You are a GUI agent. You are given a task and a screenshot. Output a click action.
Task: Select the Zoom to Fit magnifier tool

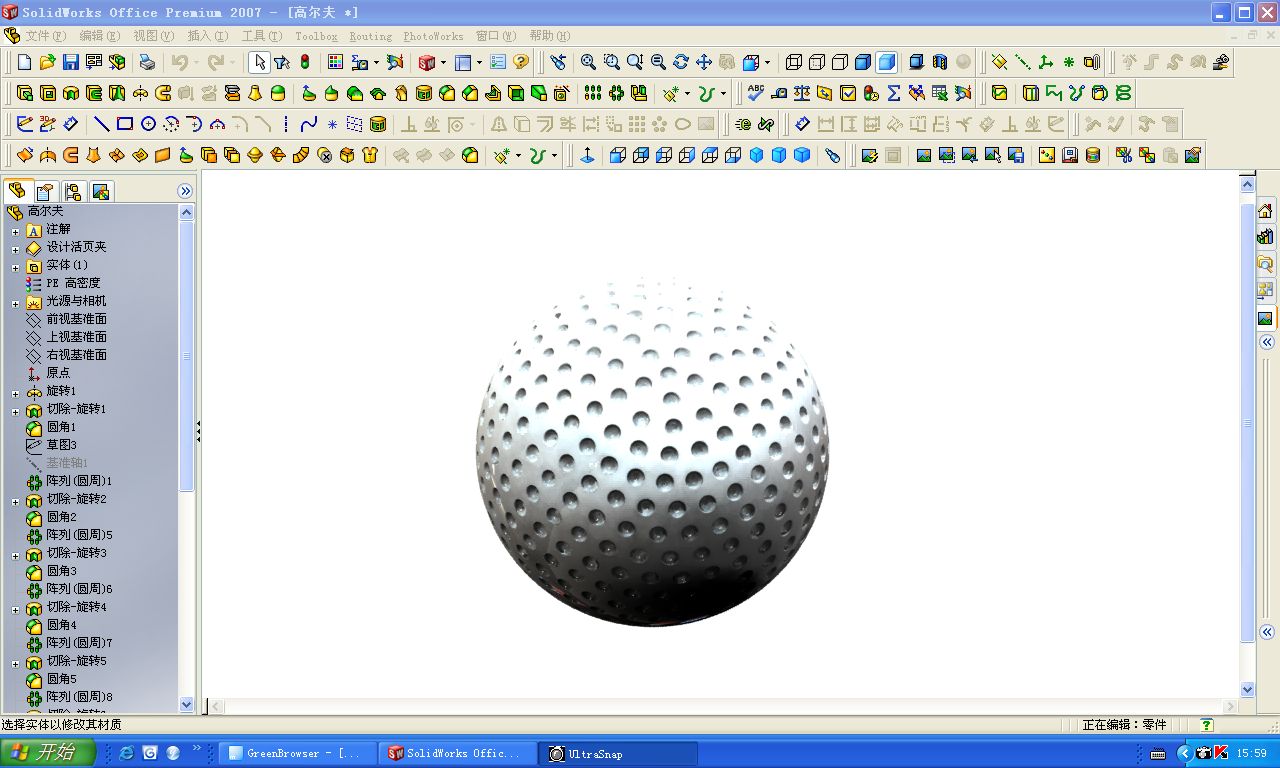(588, 62)
